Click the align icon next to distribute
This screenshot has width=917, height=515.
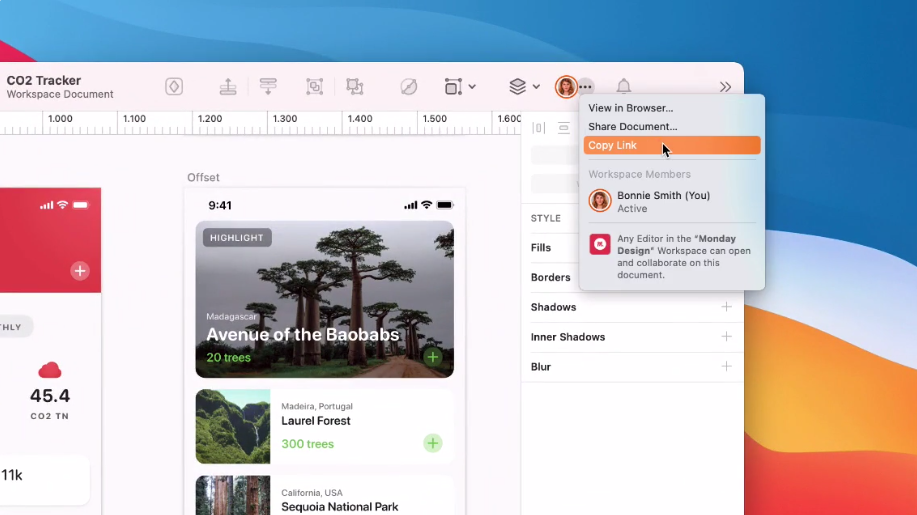(564, 128)
